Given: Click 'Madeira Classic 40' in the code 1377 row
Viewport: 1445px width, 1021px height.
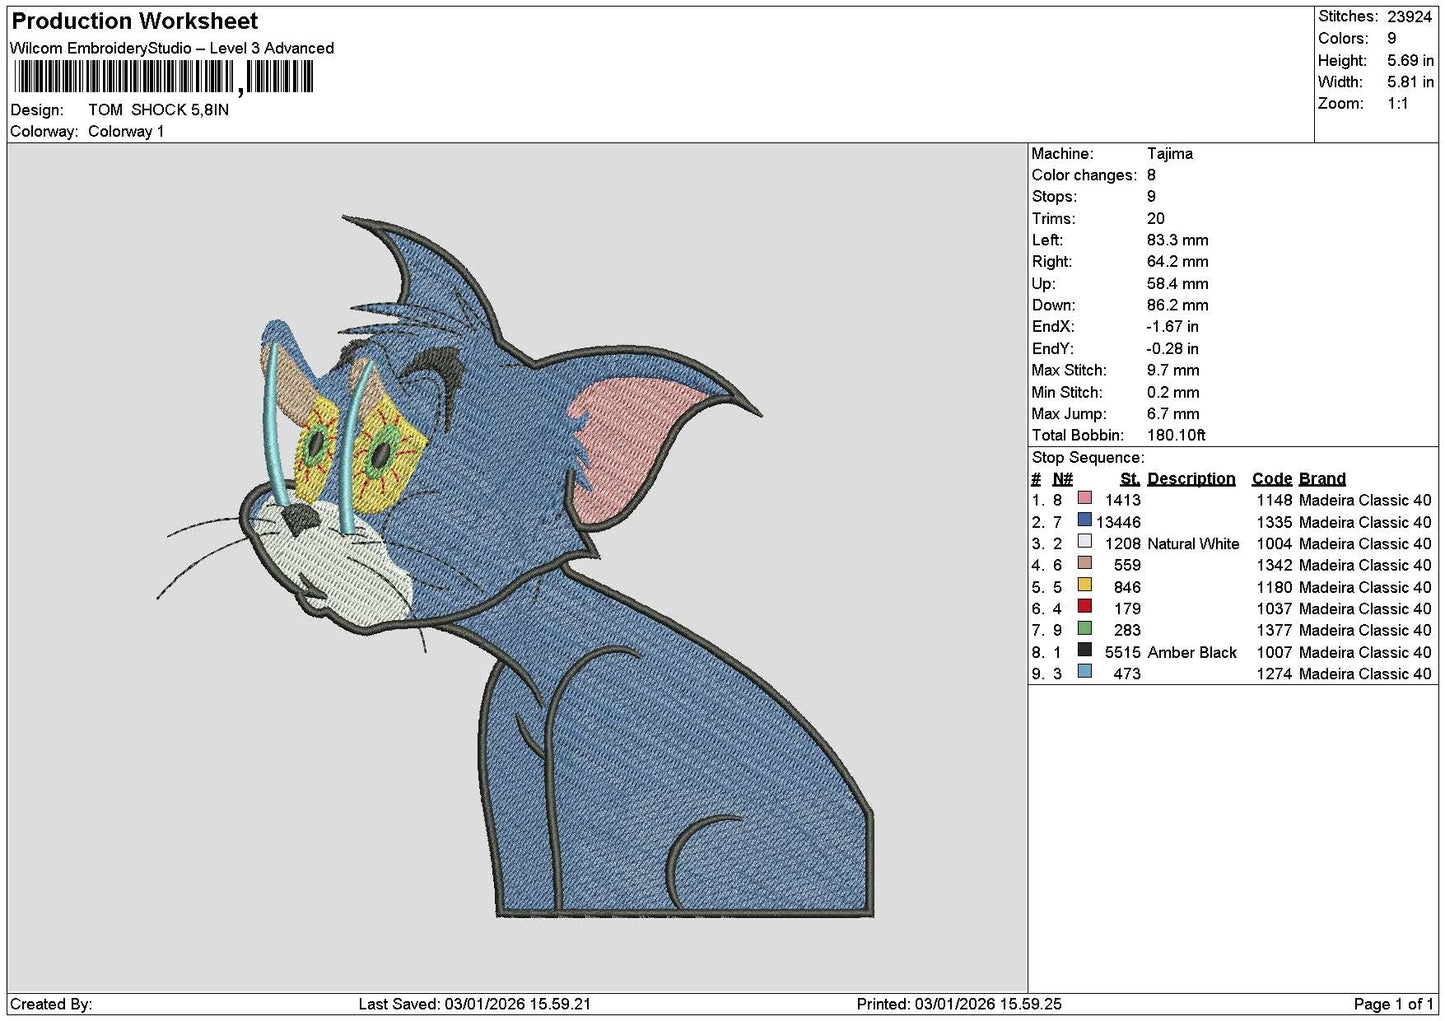Looking at the screenshot, I should tap(1365, 631).
